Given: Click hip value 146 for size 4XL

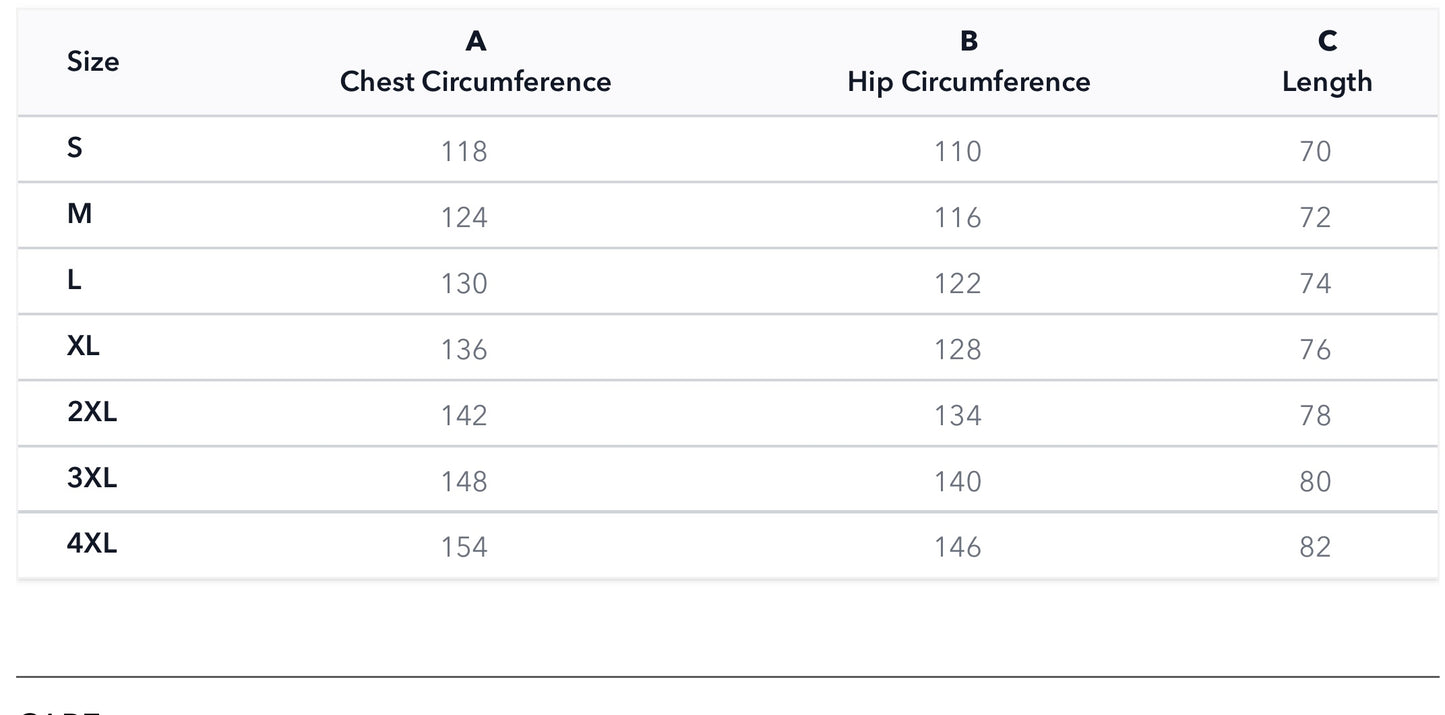Looking at the screenshot, I should click(x=958, y=548).
